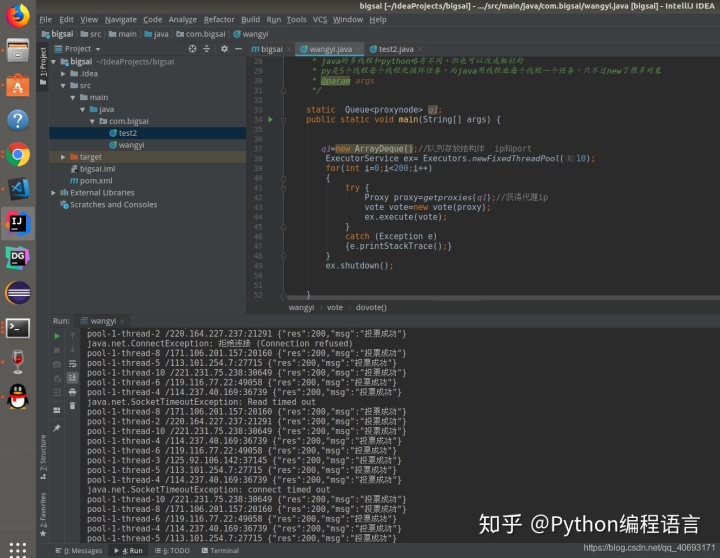Close the wangyi.java editor tab
The image size is (720, 558).
point(358,49)
